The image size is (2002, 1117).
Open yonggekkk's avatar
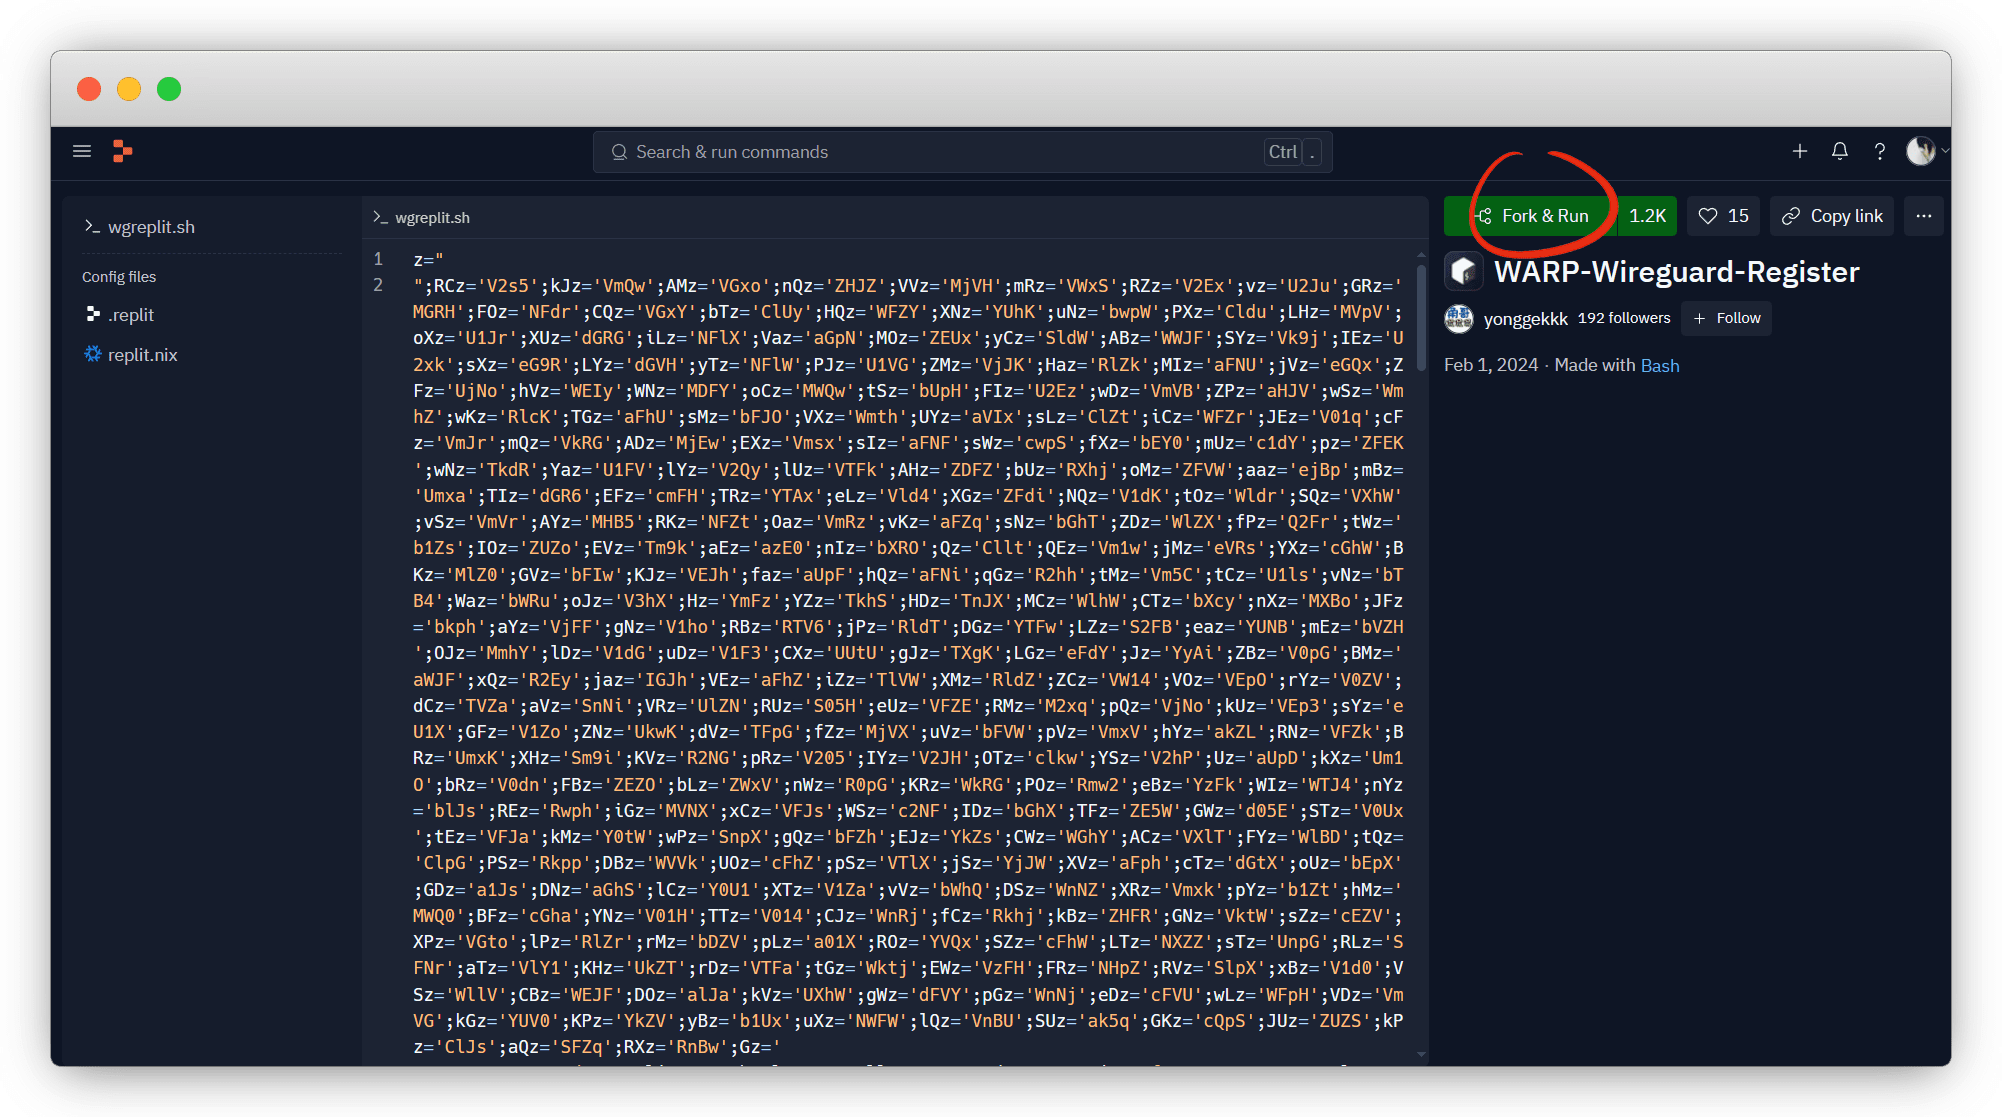pyautogui.click(x=1459, y=319)
